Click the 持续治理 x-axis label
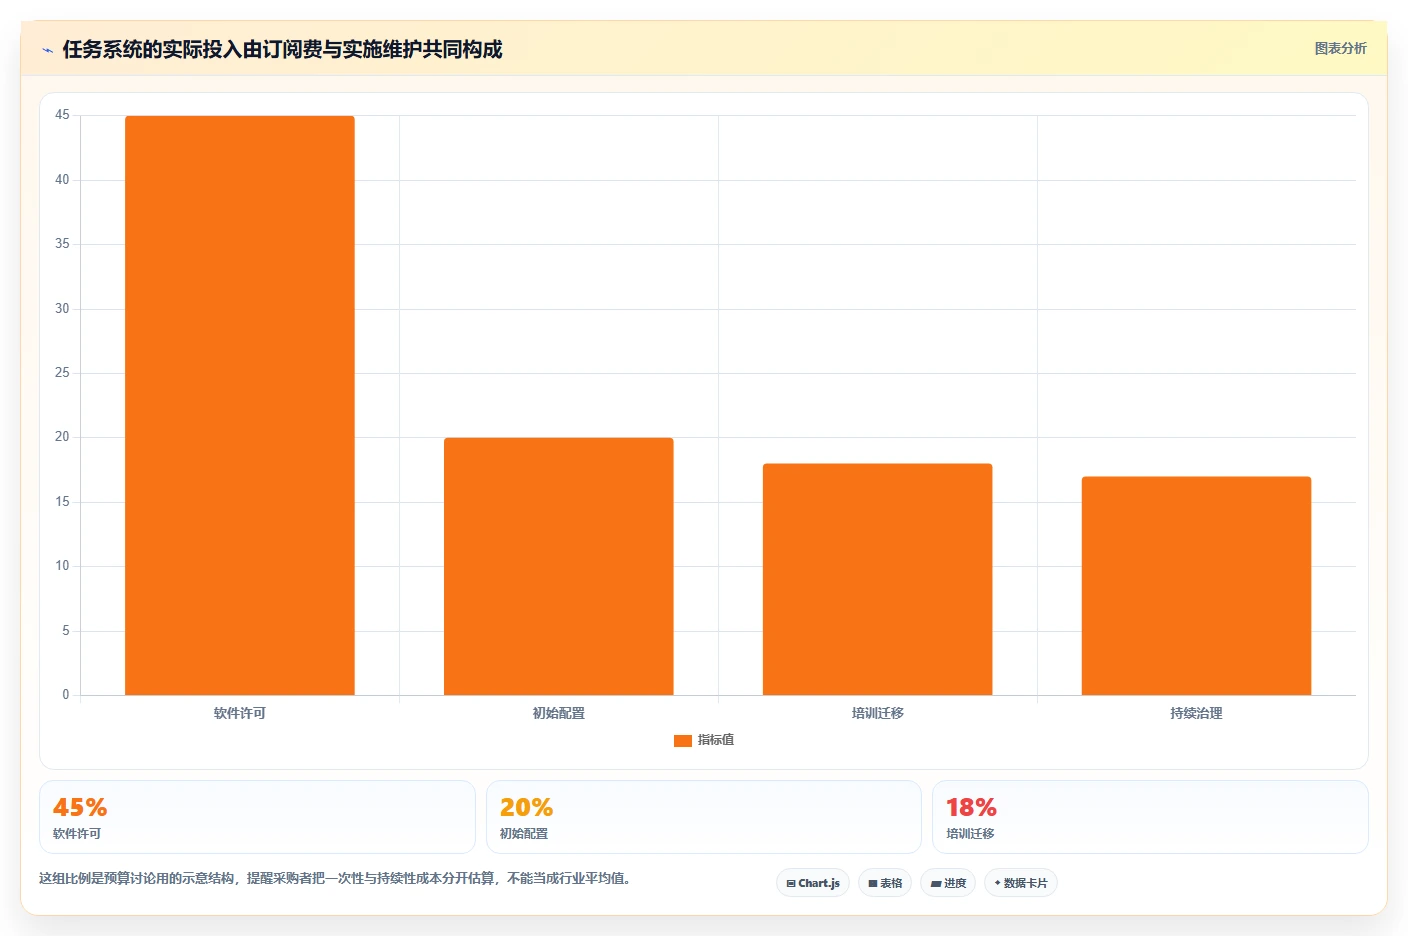Image resolution: width=1408 pixels, height=936 pixels. 1196,713
